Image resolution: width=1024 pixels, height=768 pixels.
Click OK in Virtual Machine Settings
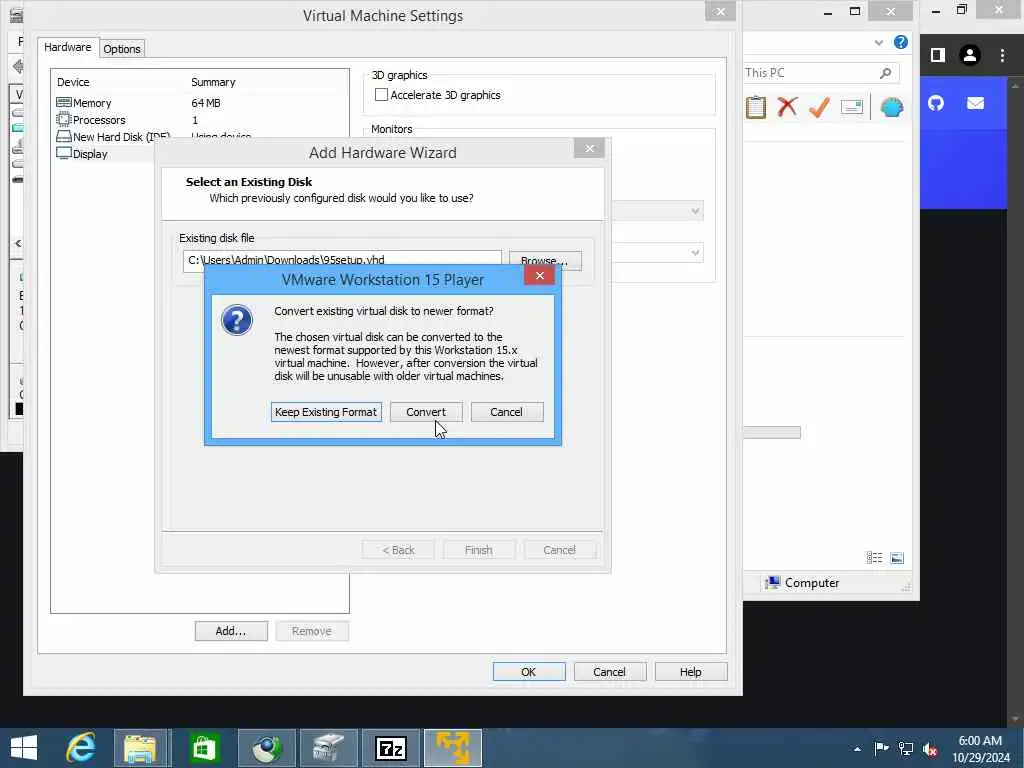tap(529, 671)
